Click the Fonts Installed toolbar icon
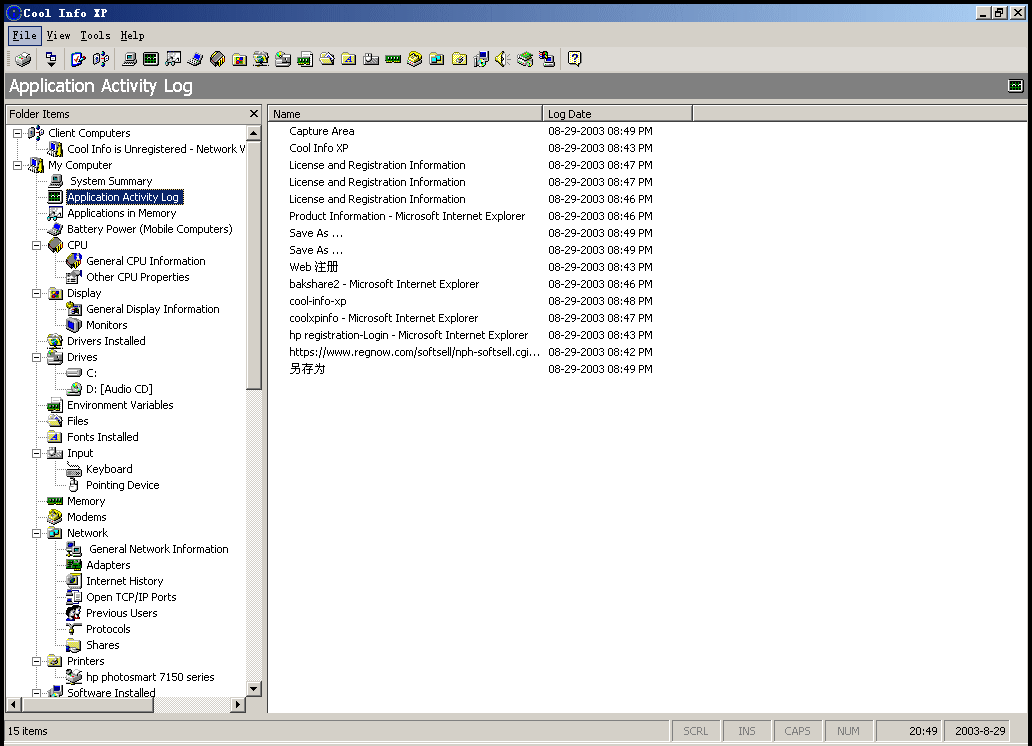1032x746 pixels. 349,59
